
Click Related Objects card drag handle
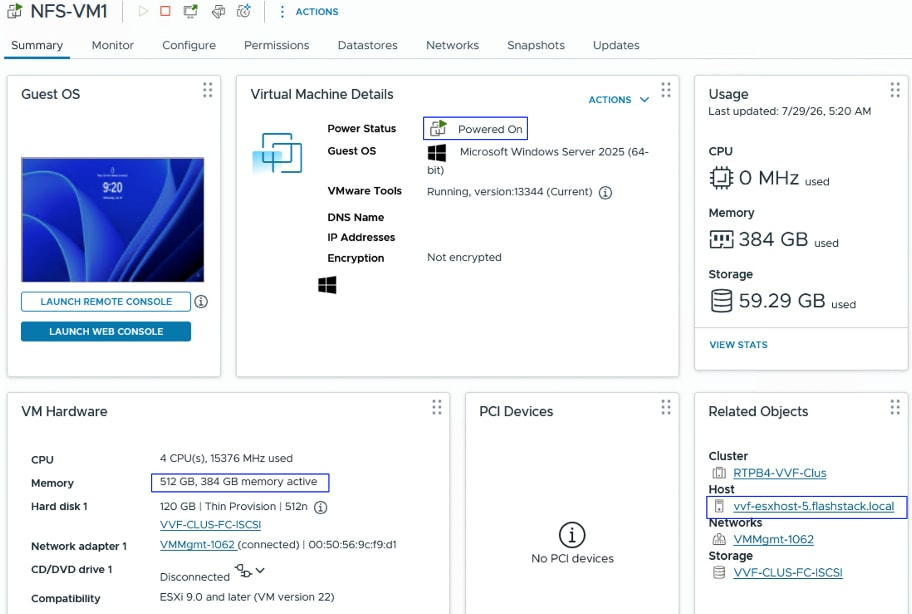(x=895, y=407)
